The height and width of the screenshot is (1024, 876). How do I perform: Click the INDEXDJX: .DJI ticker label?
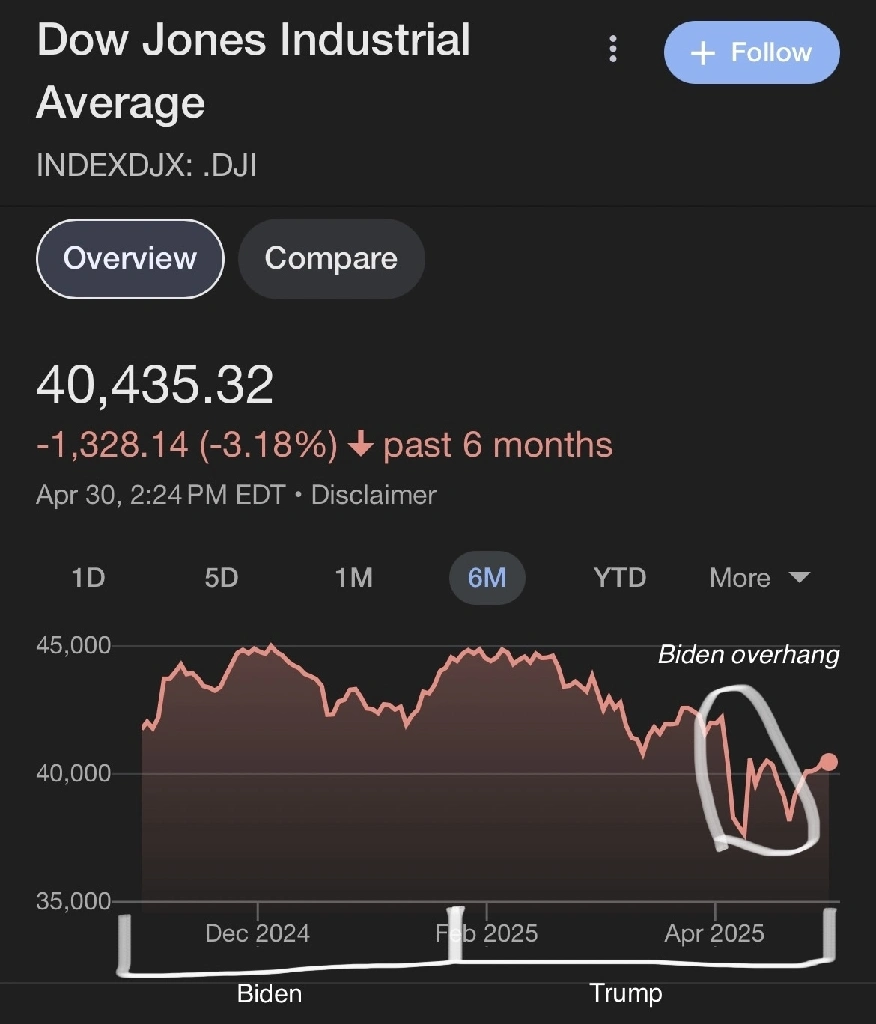pos(147,165)
